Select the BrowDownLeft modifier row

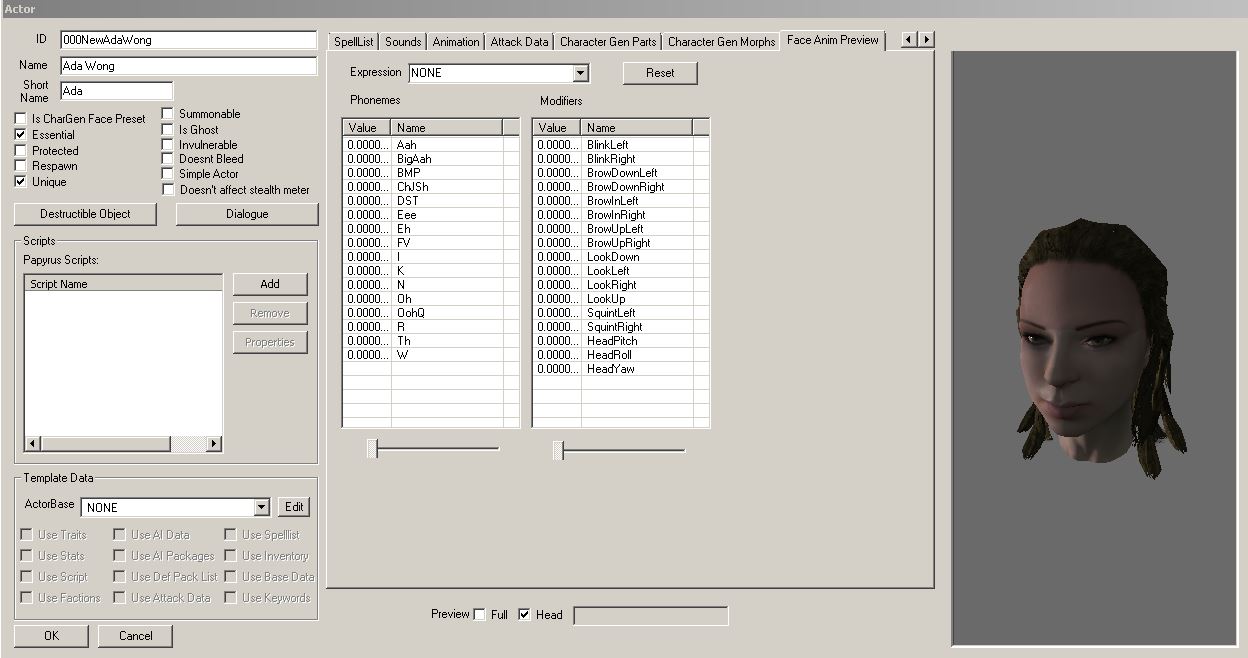click(621, 173)
